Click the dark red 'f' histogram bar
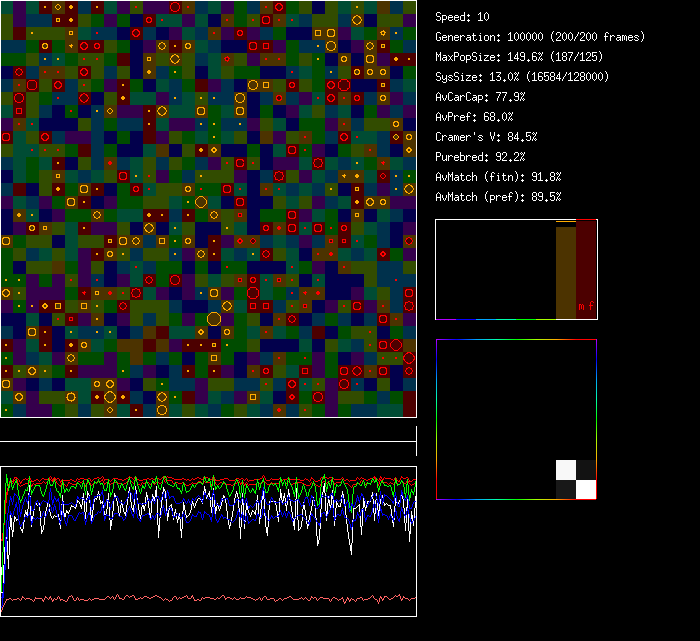 pyautogui.click(x=586, y=260)
